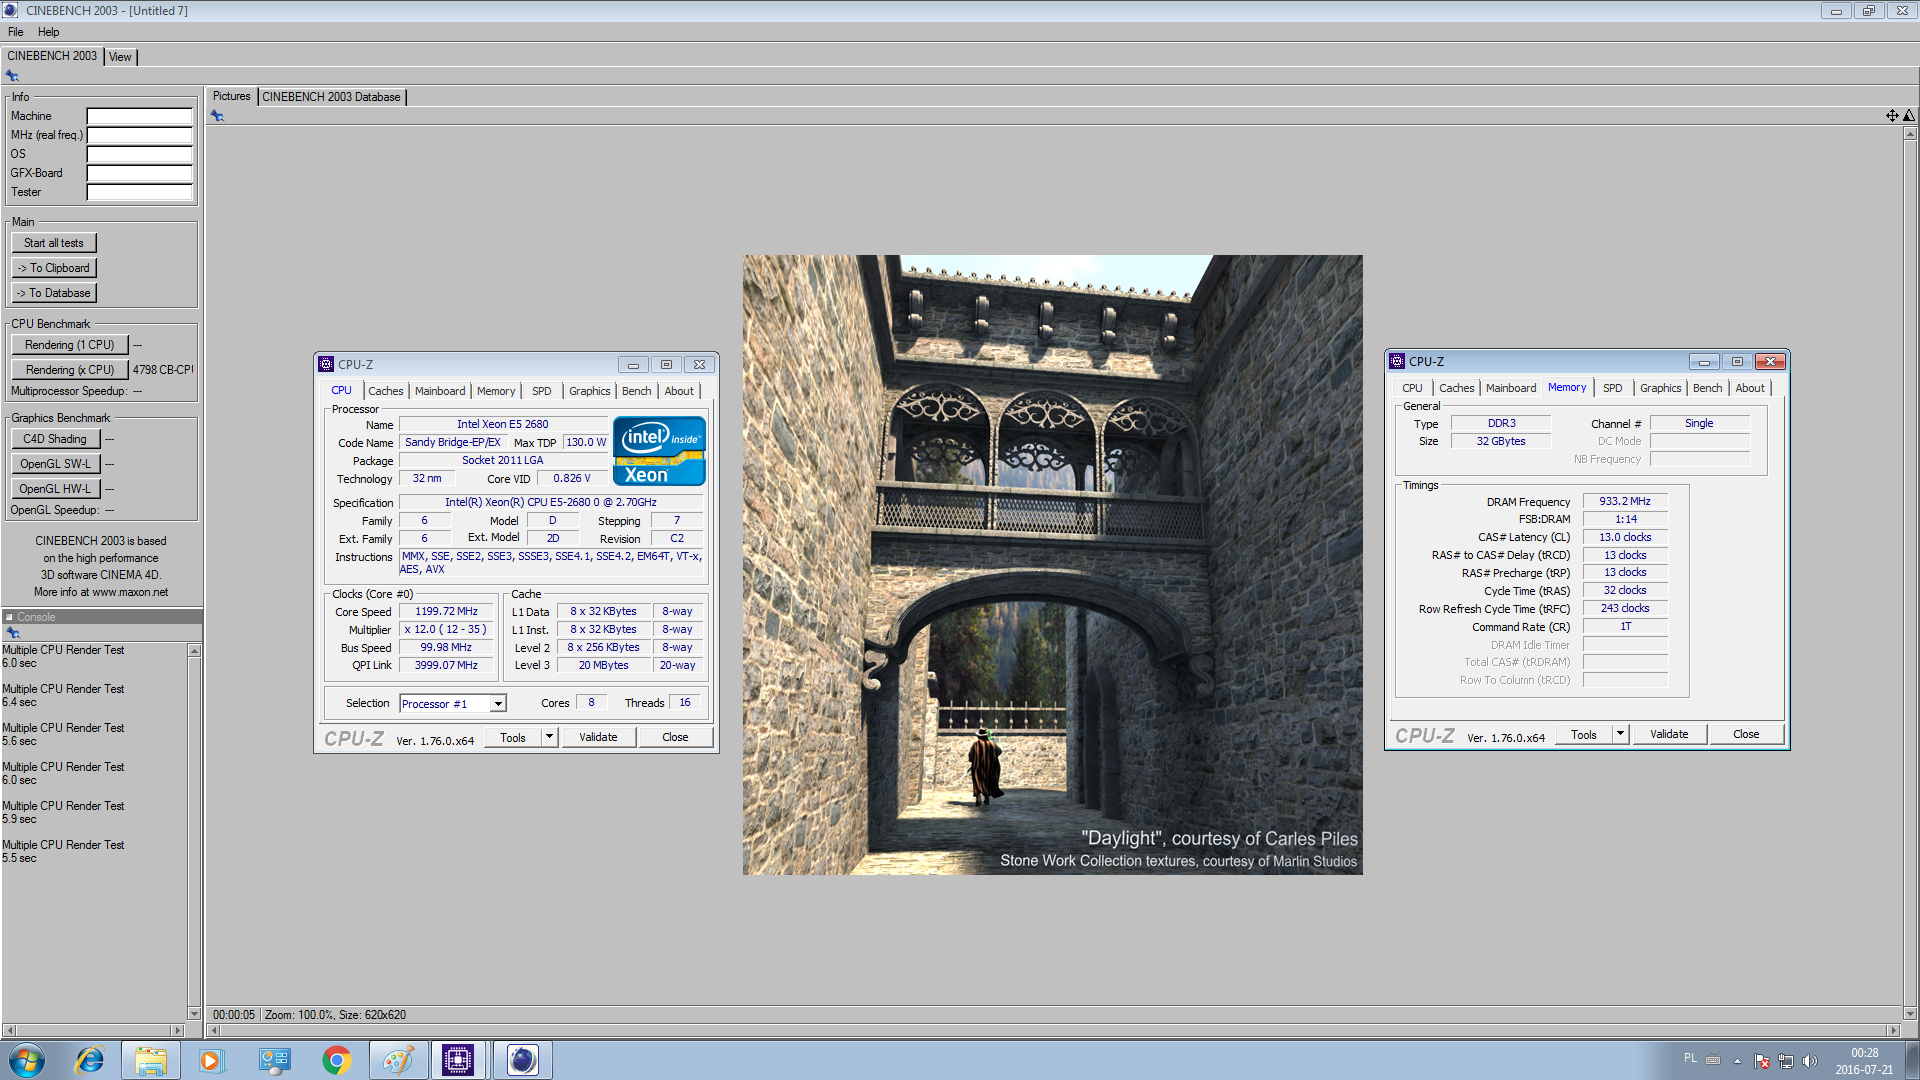Open the Selection Processor #1 dropdown
The image size is (1920, 1080).
[497, 704]
